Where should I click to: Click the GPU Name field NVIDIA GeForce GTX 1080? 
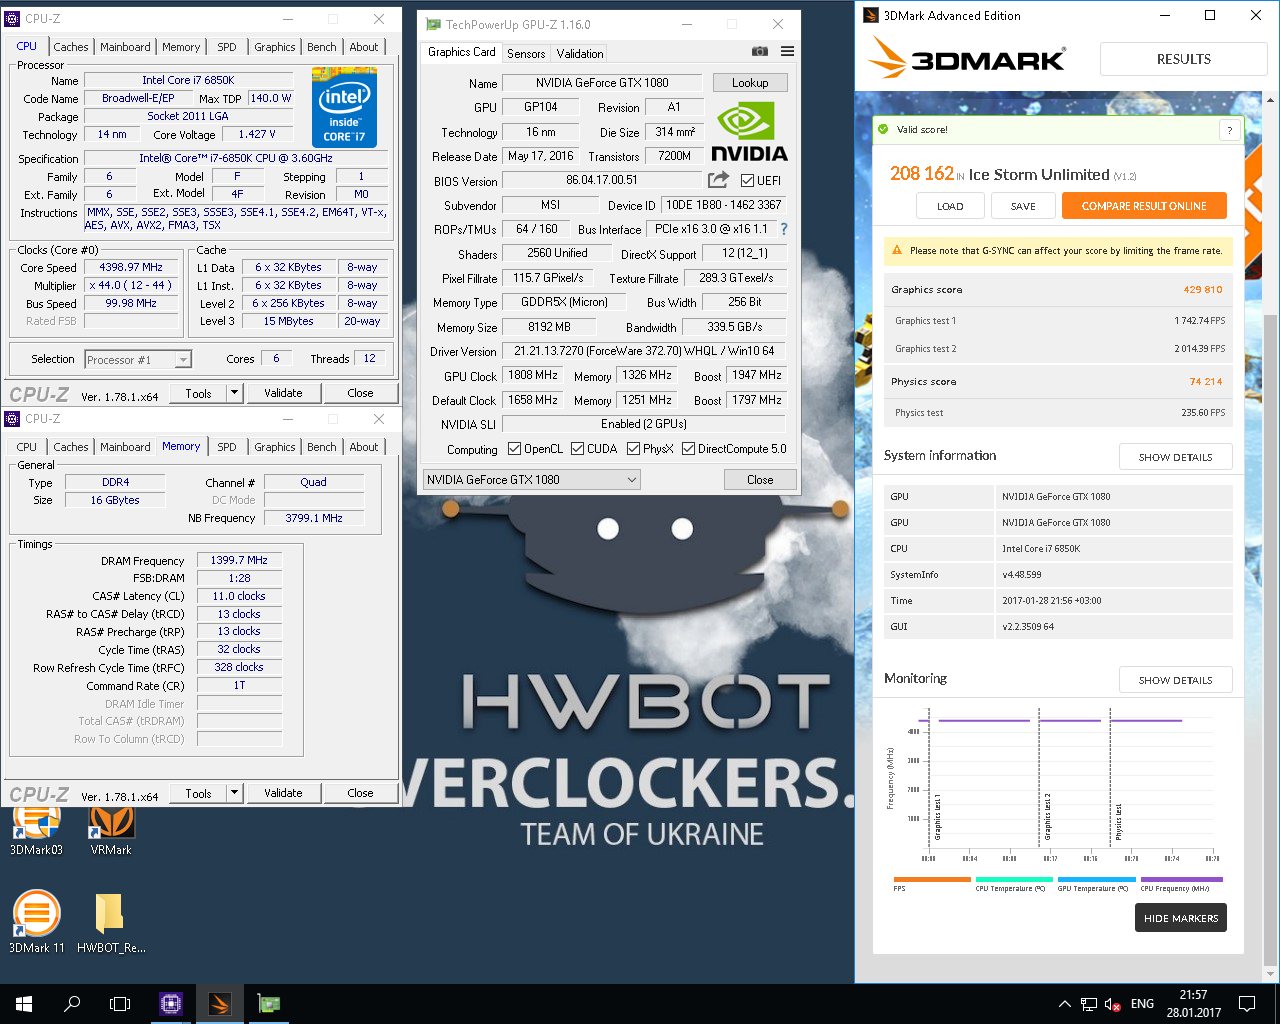(x=602, y=83)
